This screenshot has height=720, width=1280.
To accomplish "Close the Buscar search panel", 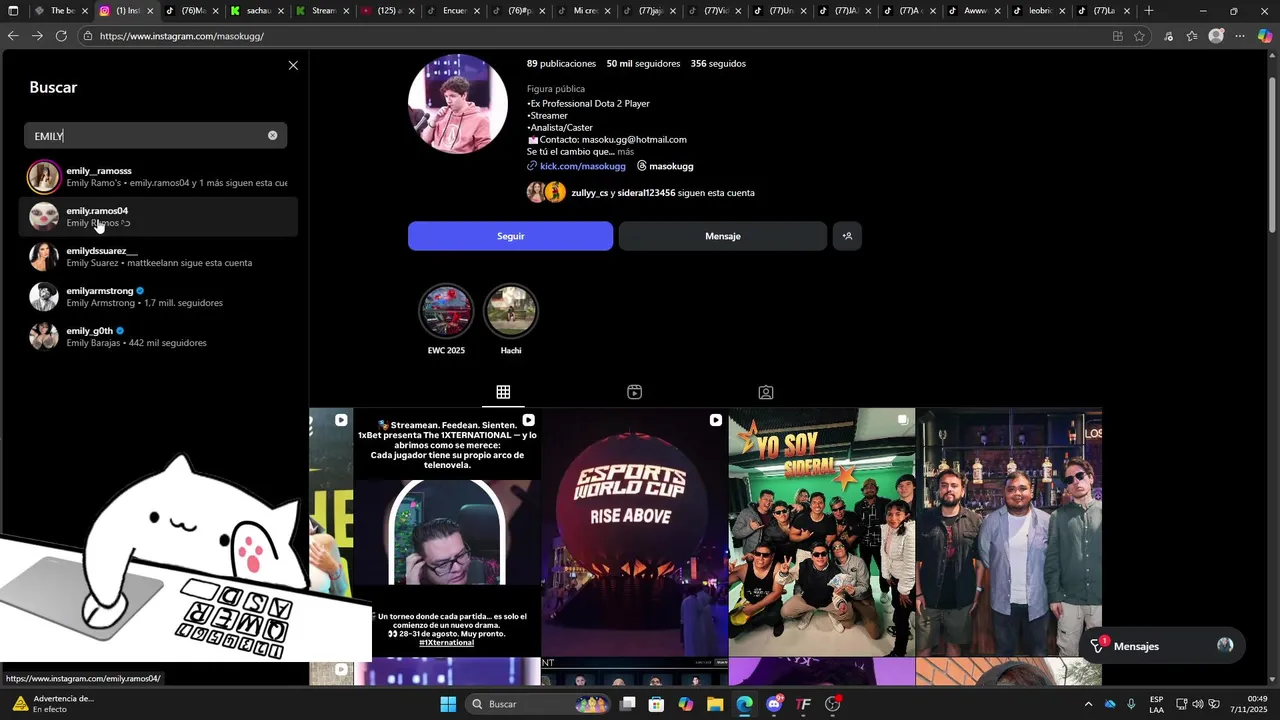I will (293, 65).
